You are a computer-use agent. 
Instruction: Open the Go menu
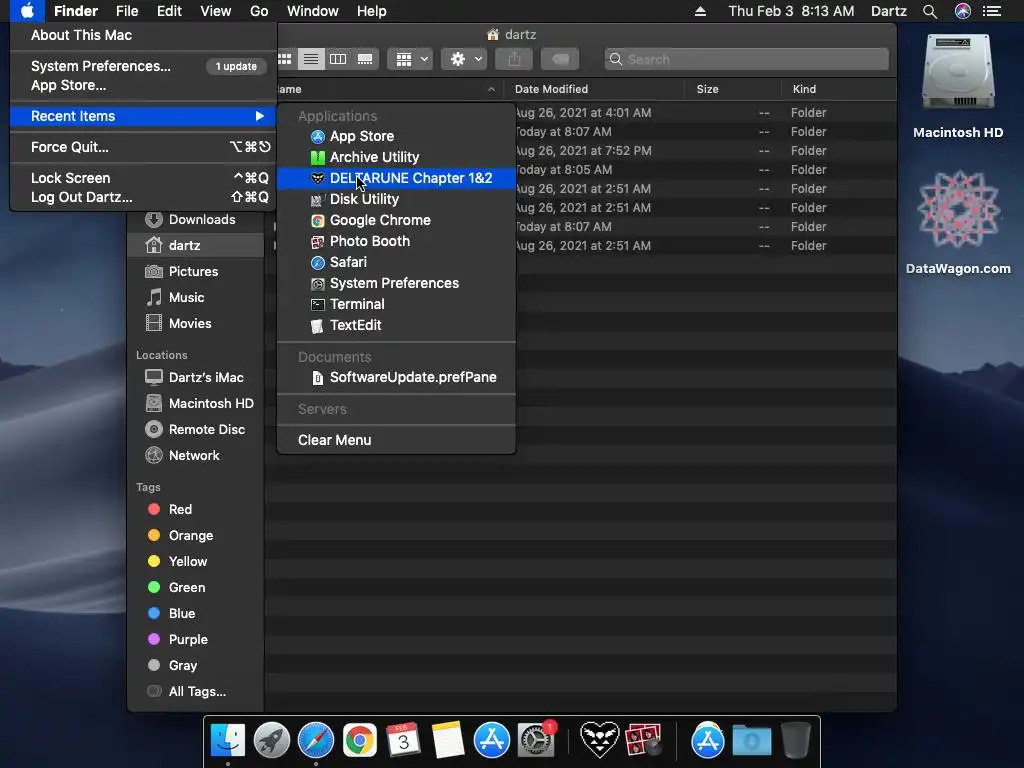coord(259,11)
